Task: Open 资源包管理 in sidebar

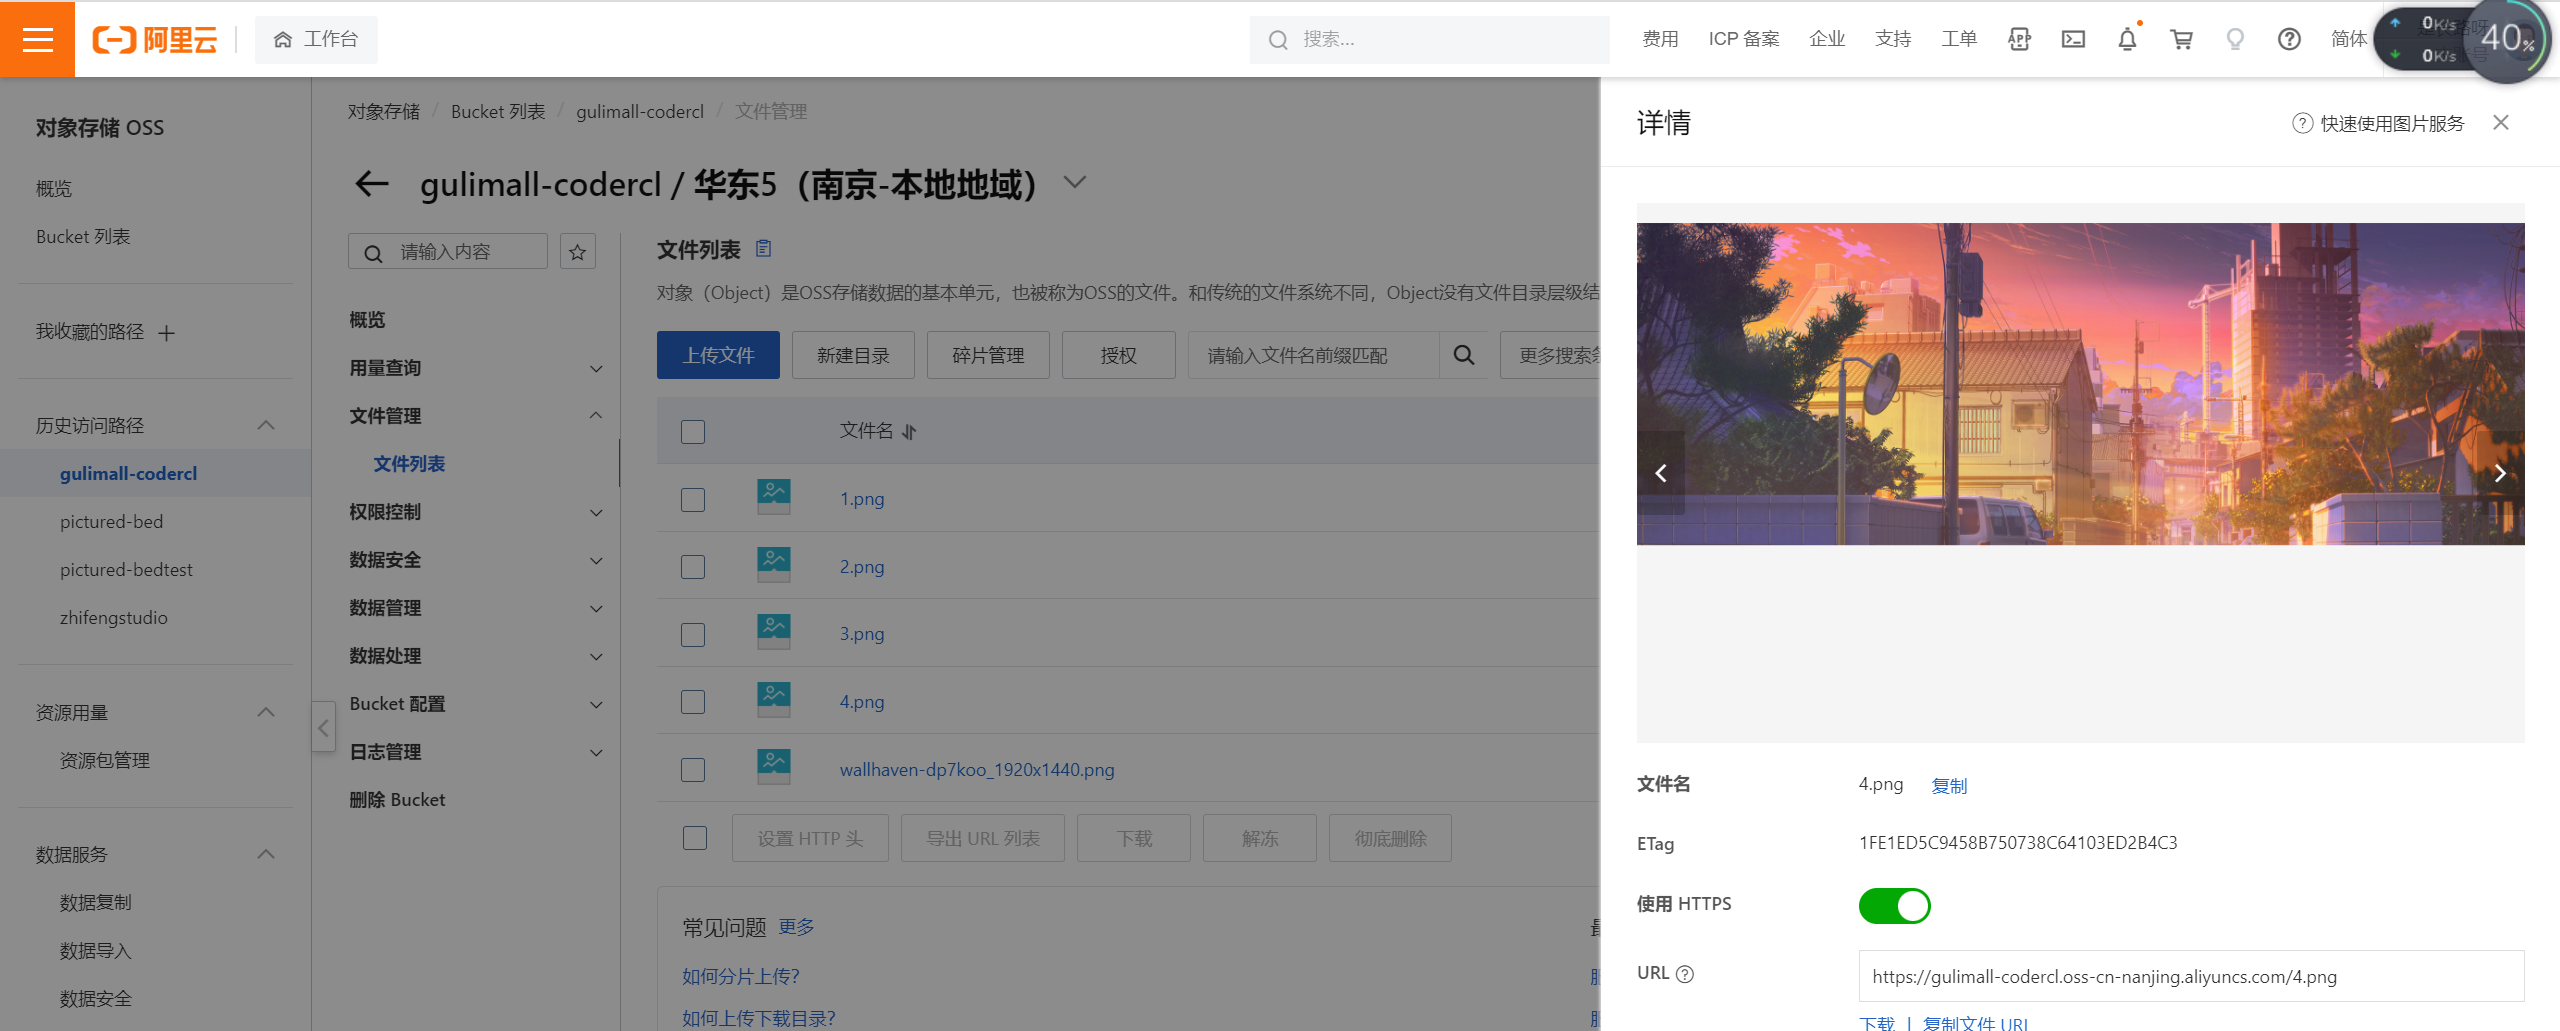Action: (104, 761)
